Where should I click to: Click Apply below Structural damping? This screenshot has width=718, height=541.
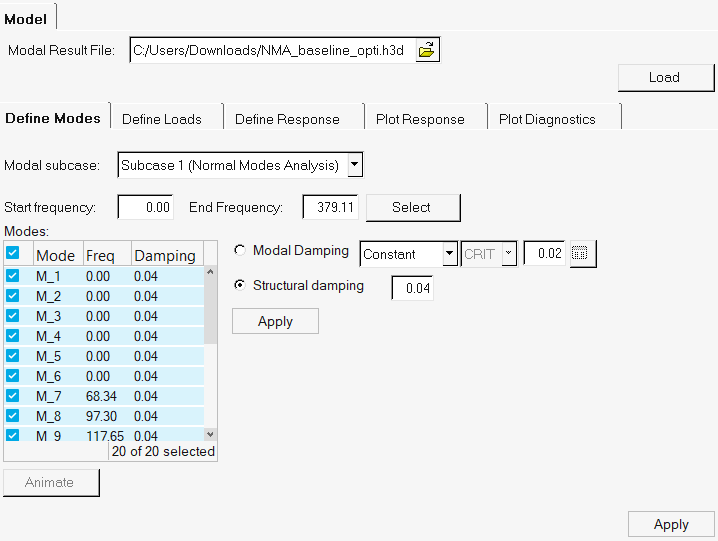coord(275,321)
